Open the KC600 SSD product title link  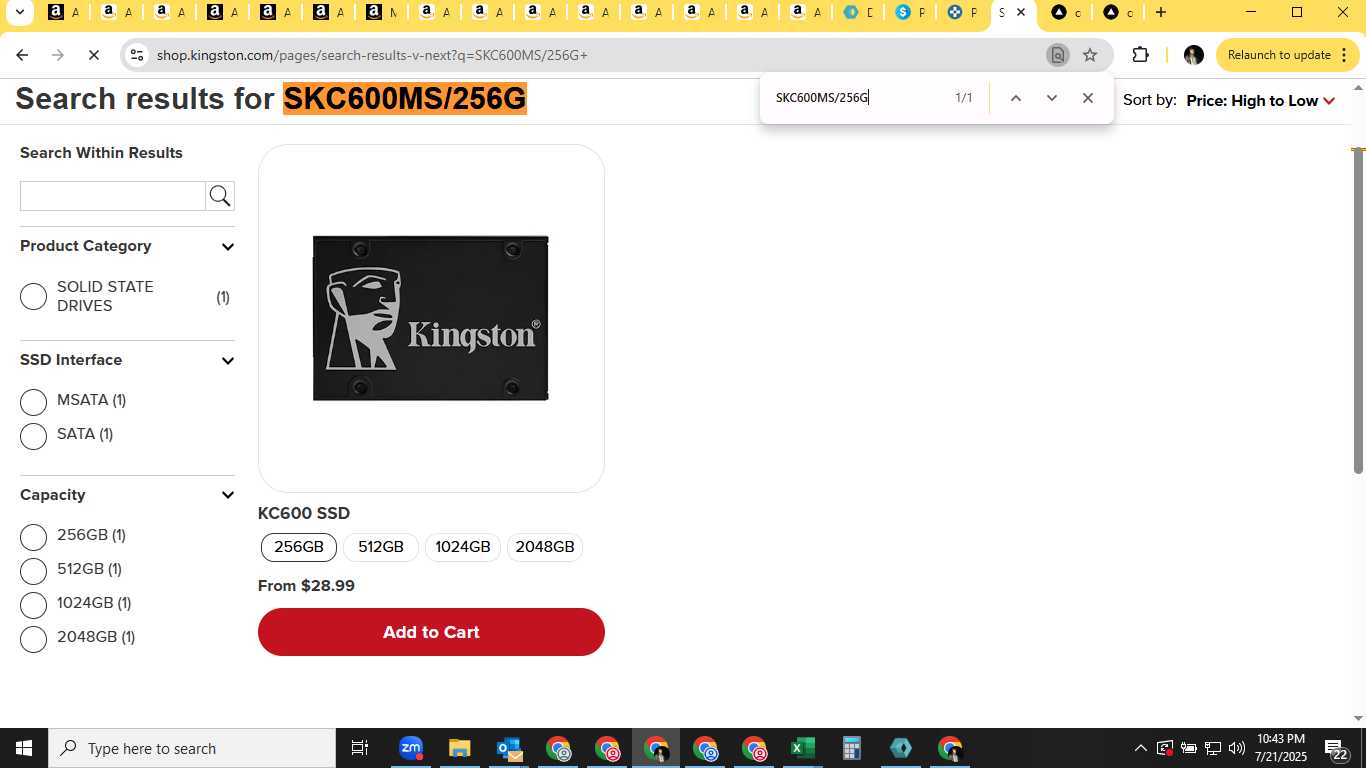point(304,513)
